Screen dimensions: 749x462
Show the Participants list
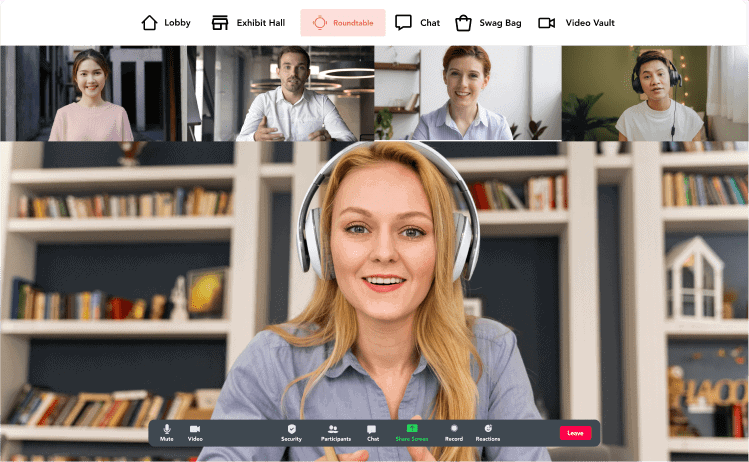335,432
